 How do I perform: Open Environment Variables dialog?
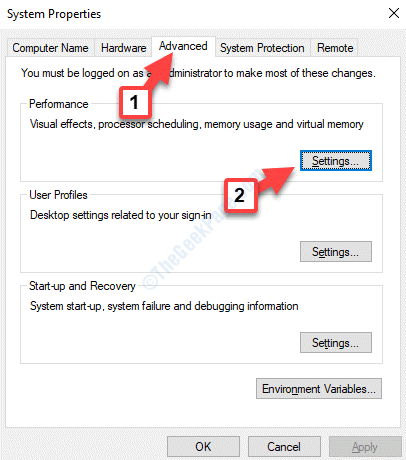[319, 389]
